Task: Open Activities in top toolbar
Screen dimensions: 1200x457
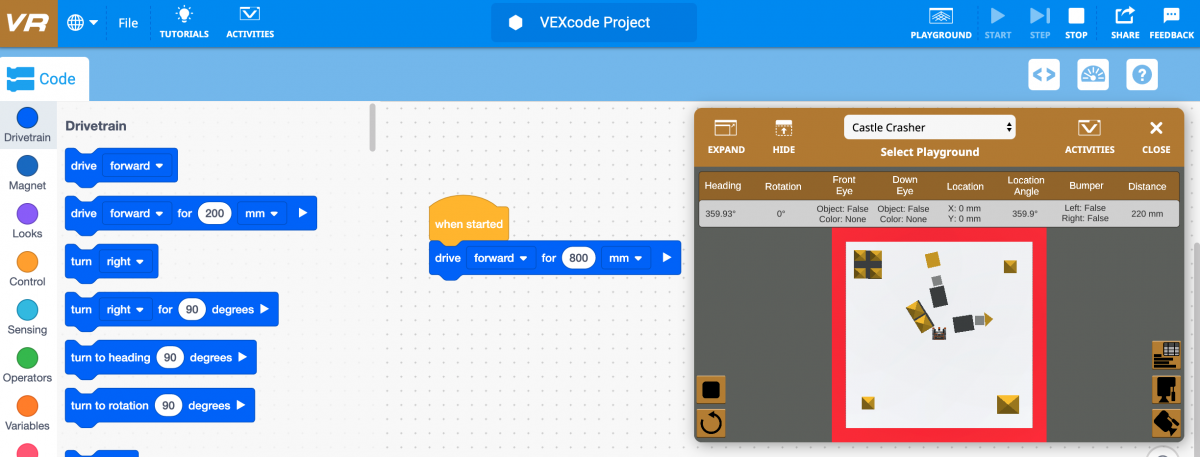Action: 250,22
